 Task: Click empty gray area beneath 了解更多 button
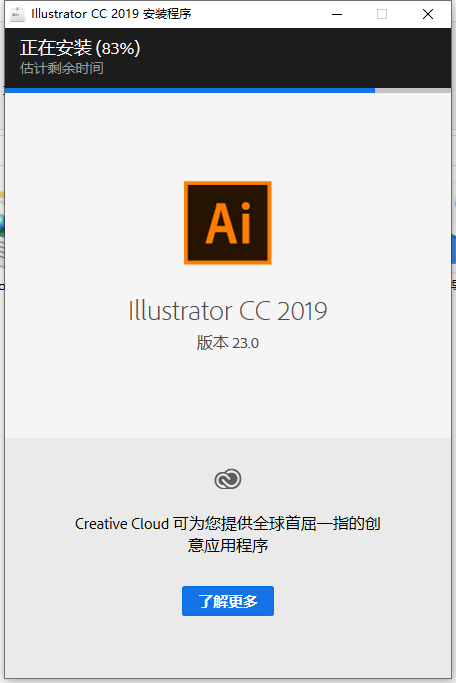point(228,647)
